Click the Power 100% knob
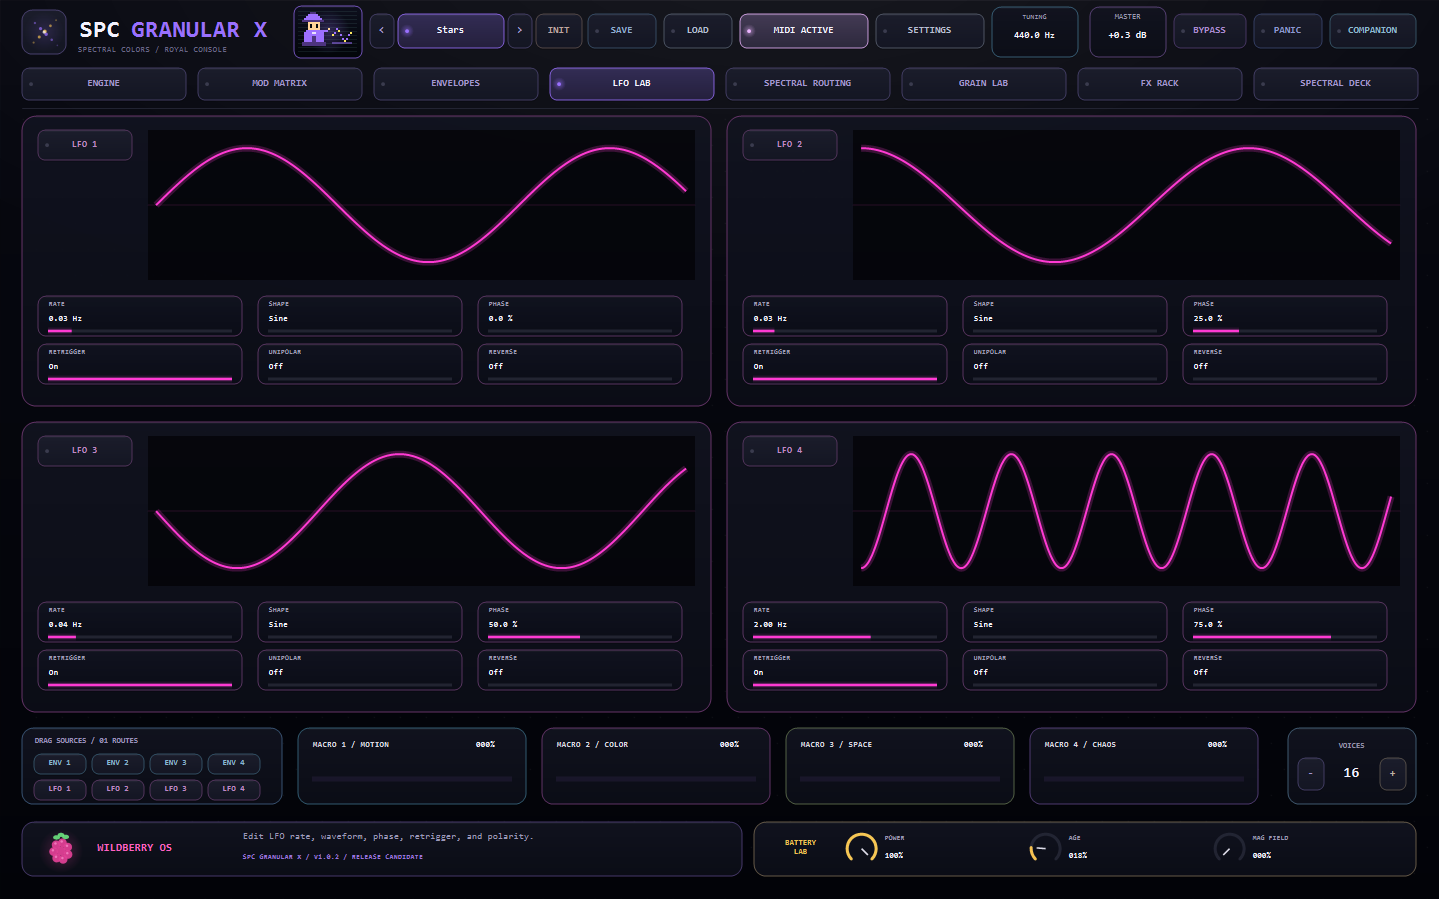This screenshot has height=899, width=1439. (862, 848)
